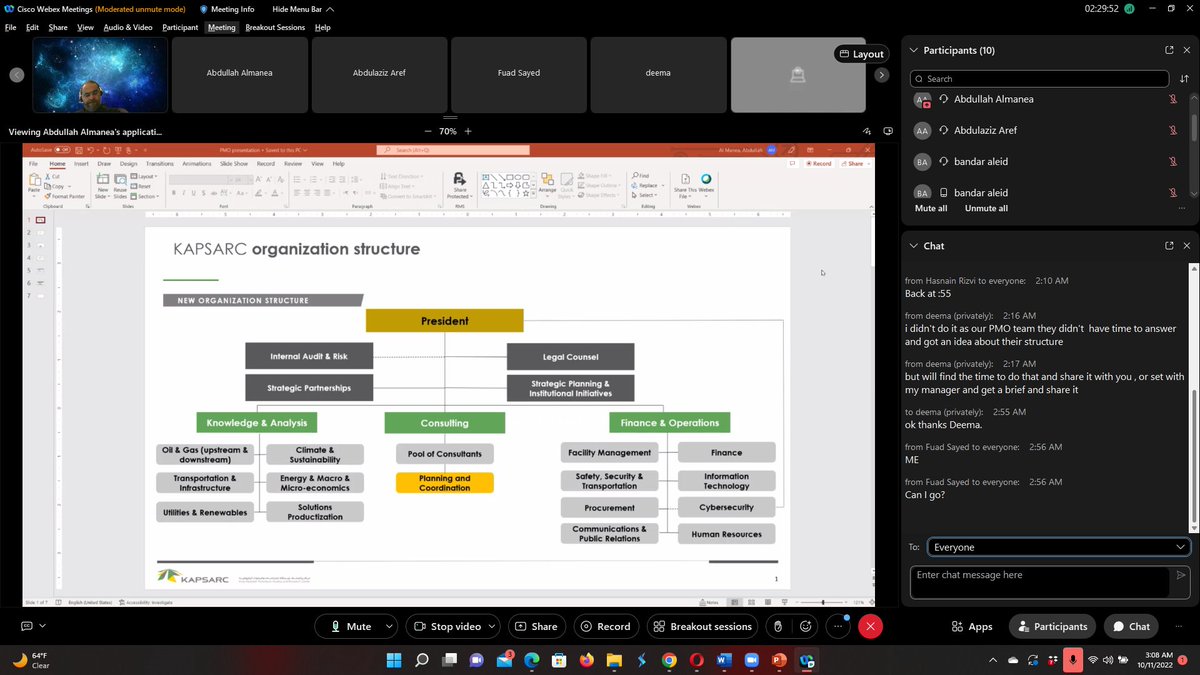Select Fuad Sayed video tile
This screenshot has height=675, width=1200.
519,75
